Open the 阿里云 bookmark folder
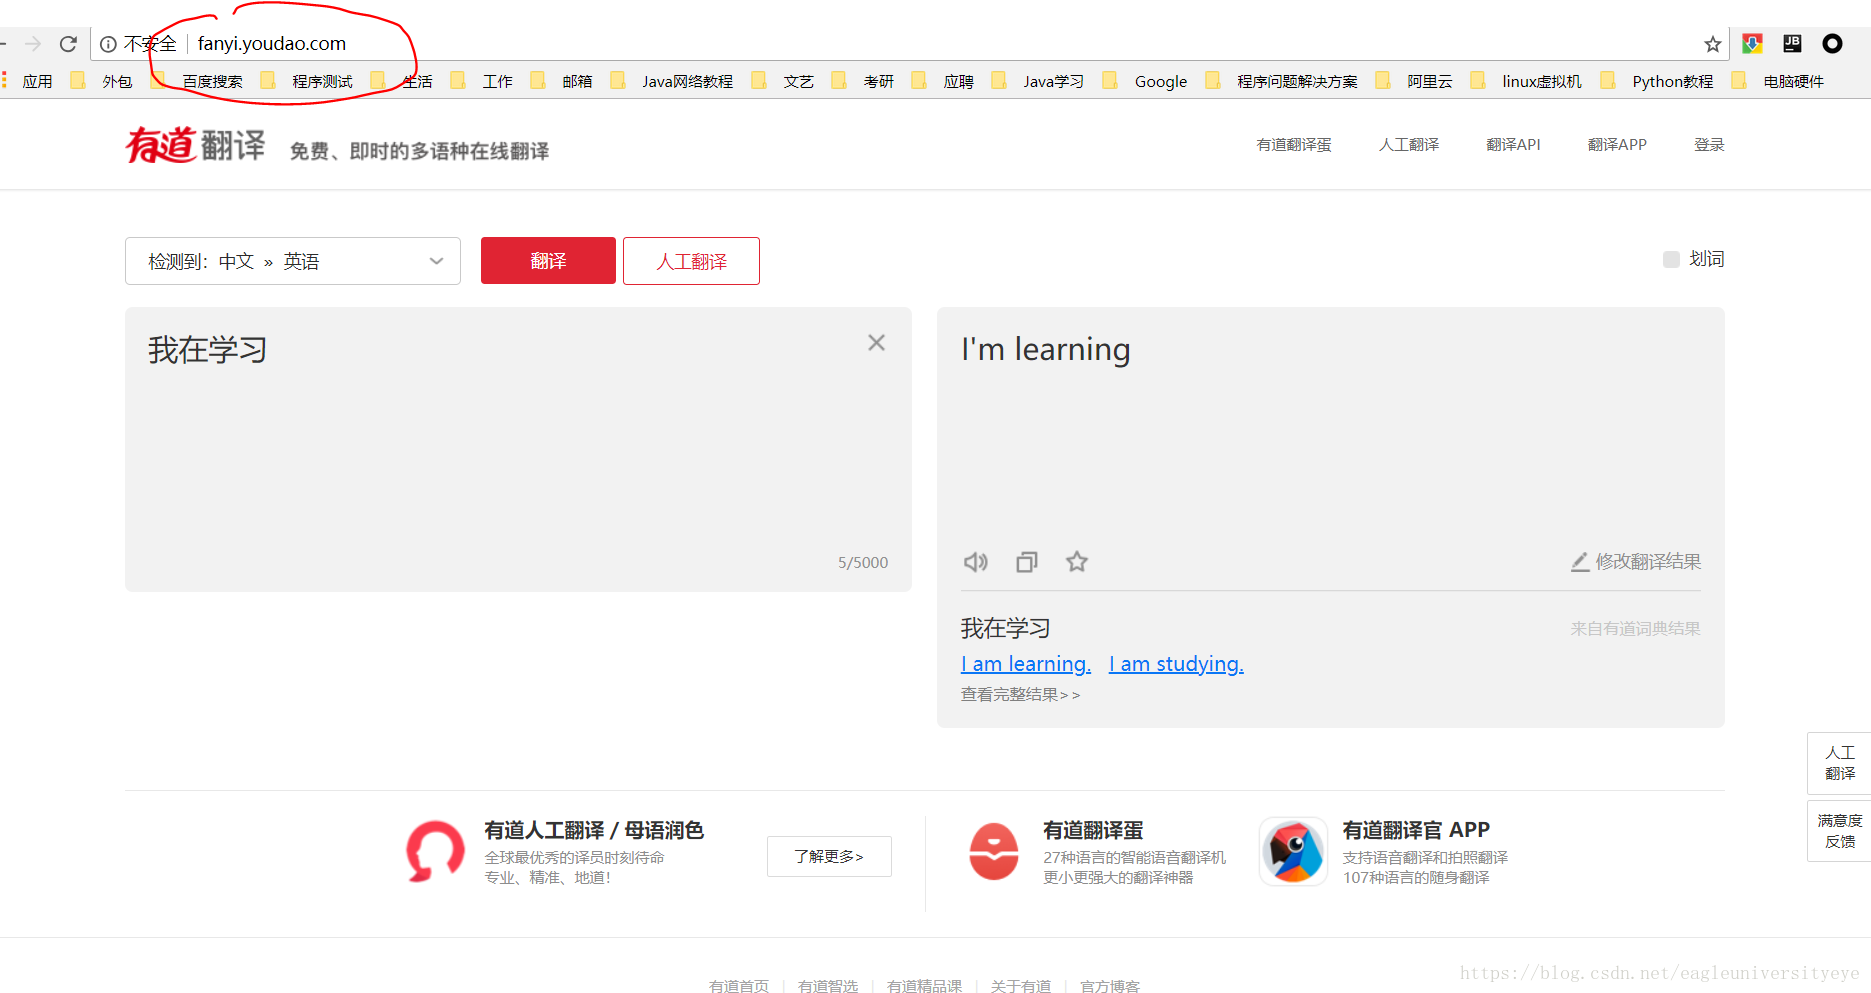This screenshot has height=993, width=1871. (x=1414, y=81)
